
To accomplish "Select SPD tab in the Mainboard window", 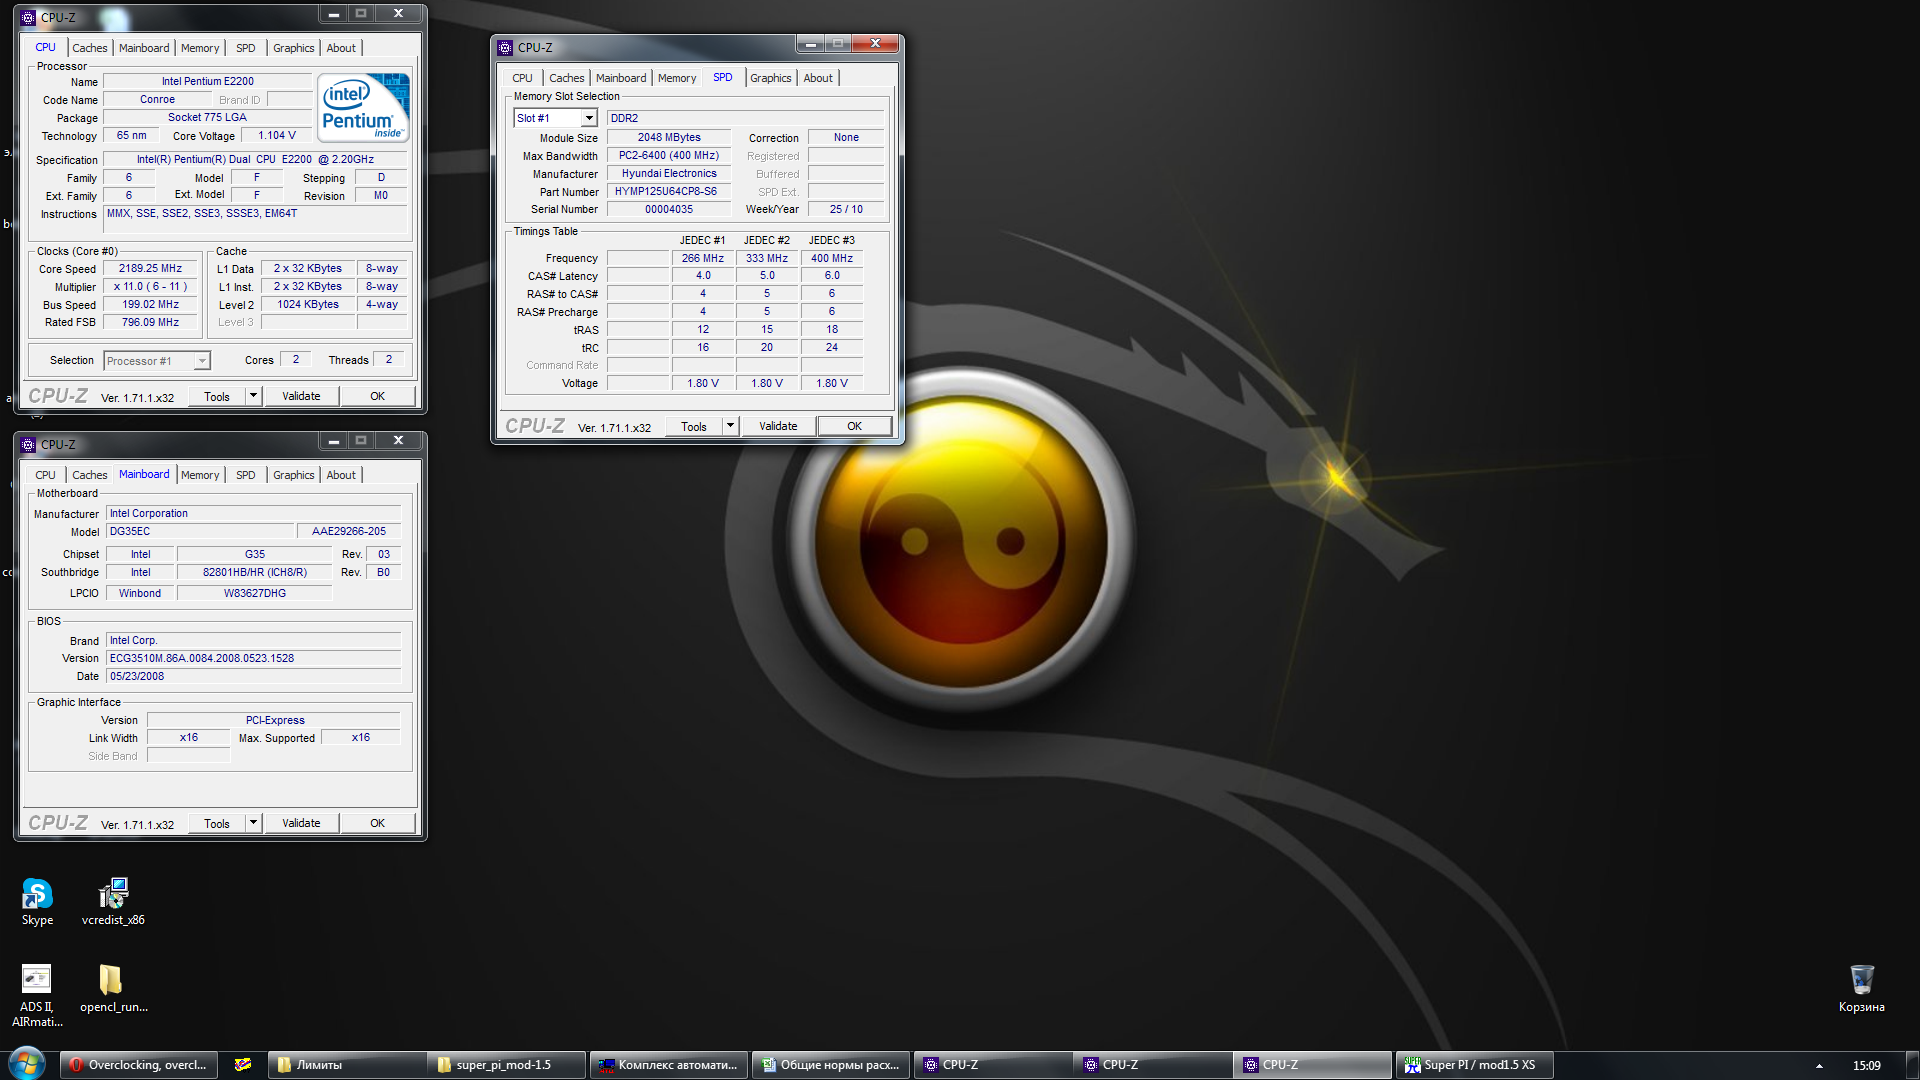I will coord(246,475).
